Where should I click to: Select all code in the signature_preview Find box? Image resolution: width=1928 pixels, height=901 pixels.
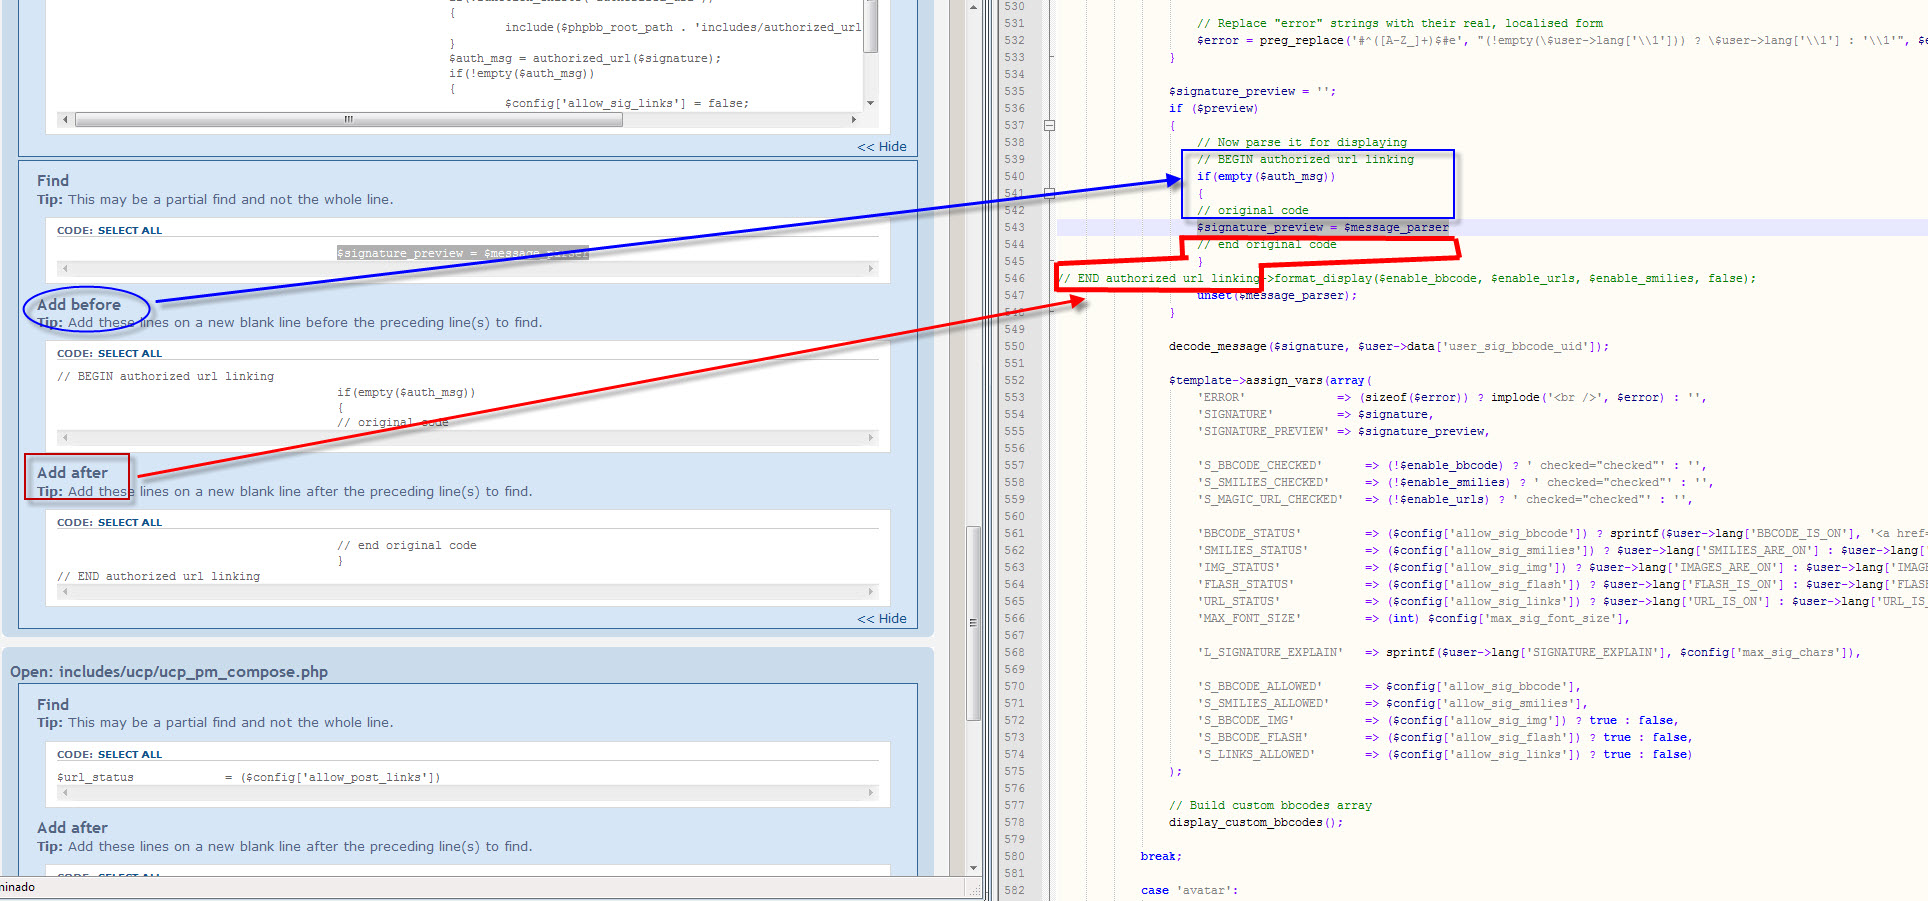[129, 231]
